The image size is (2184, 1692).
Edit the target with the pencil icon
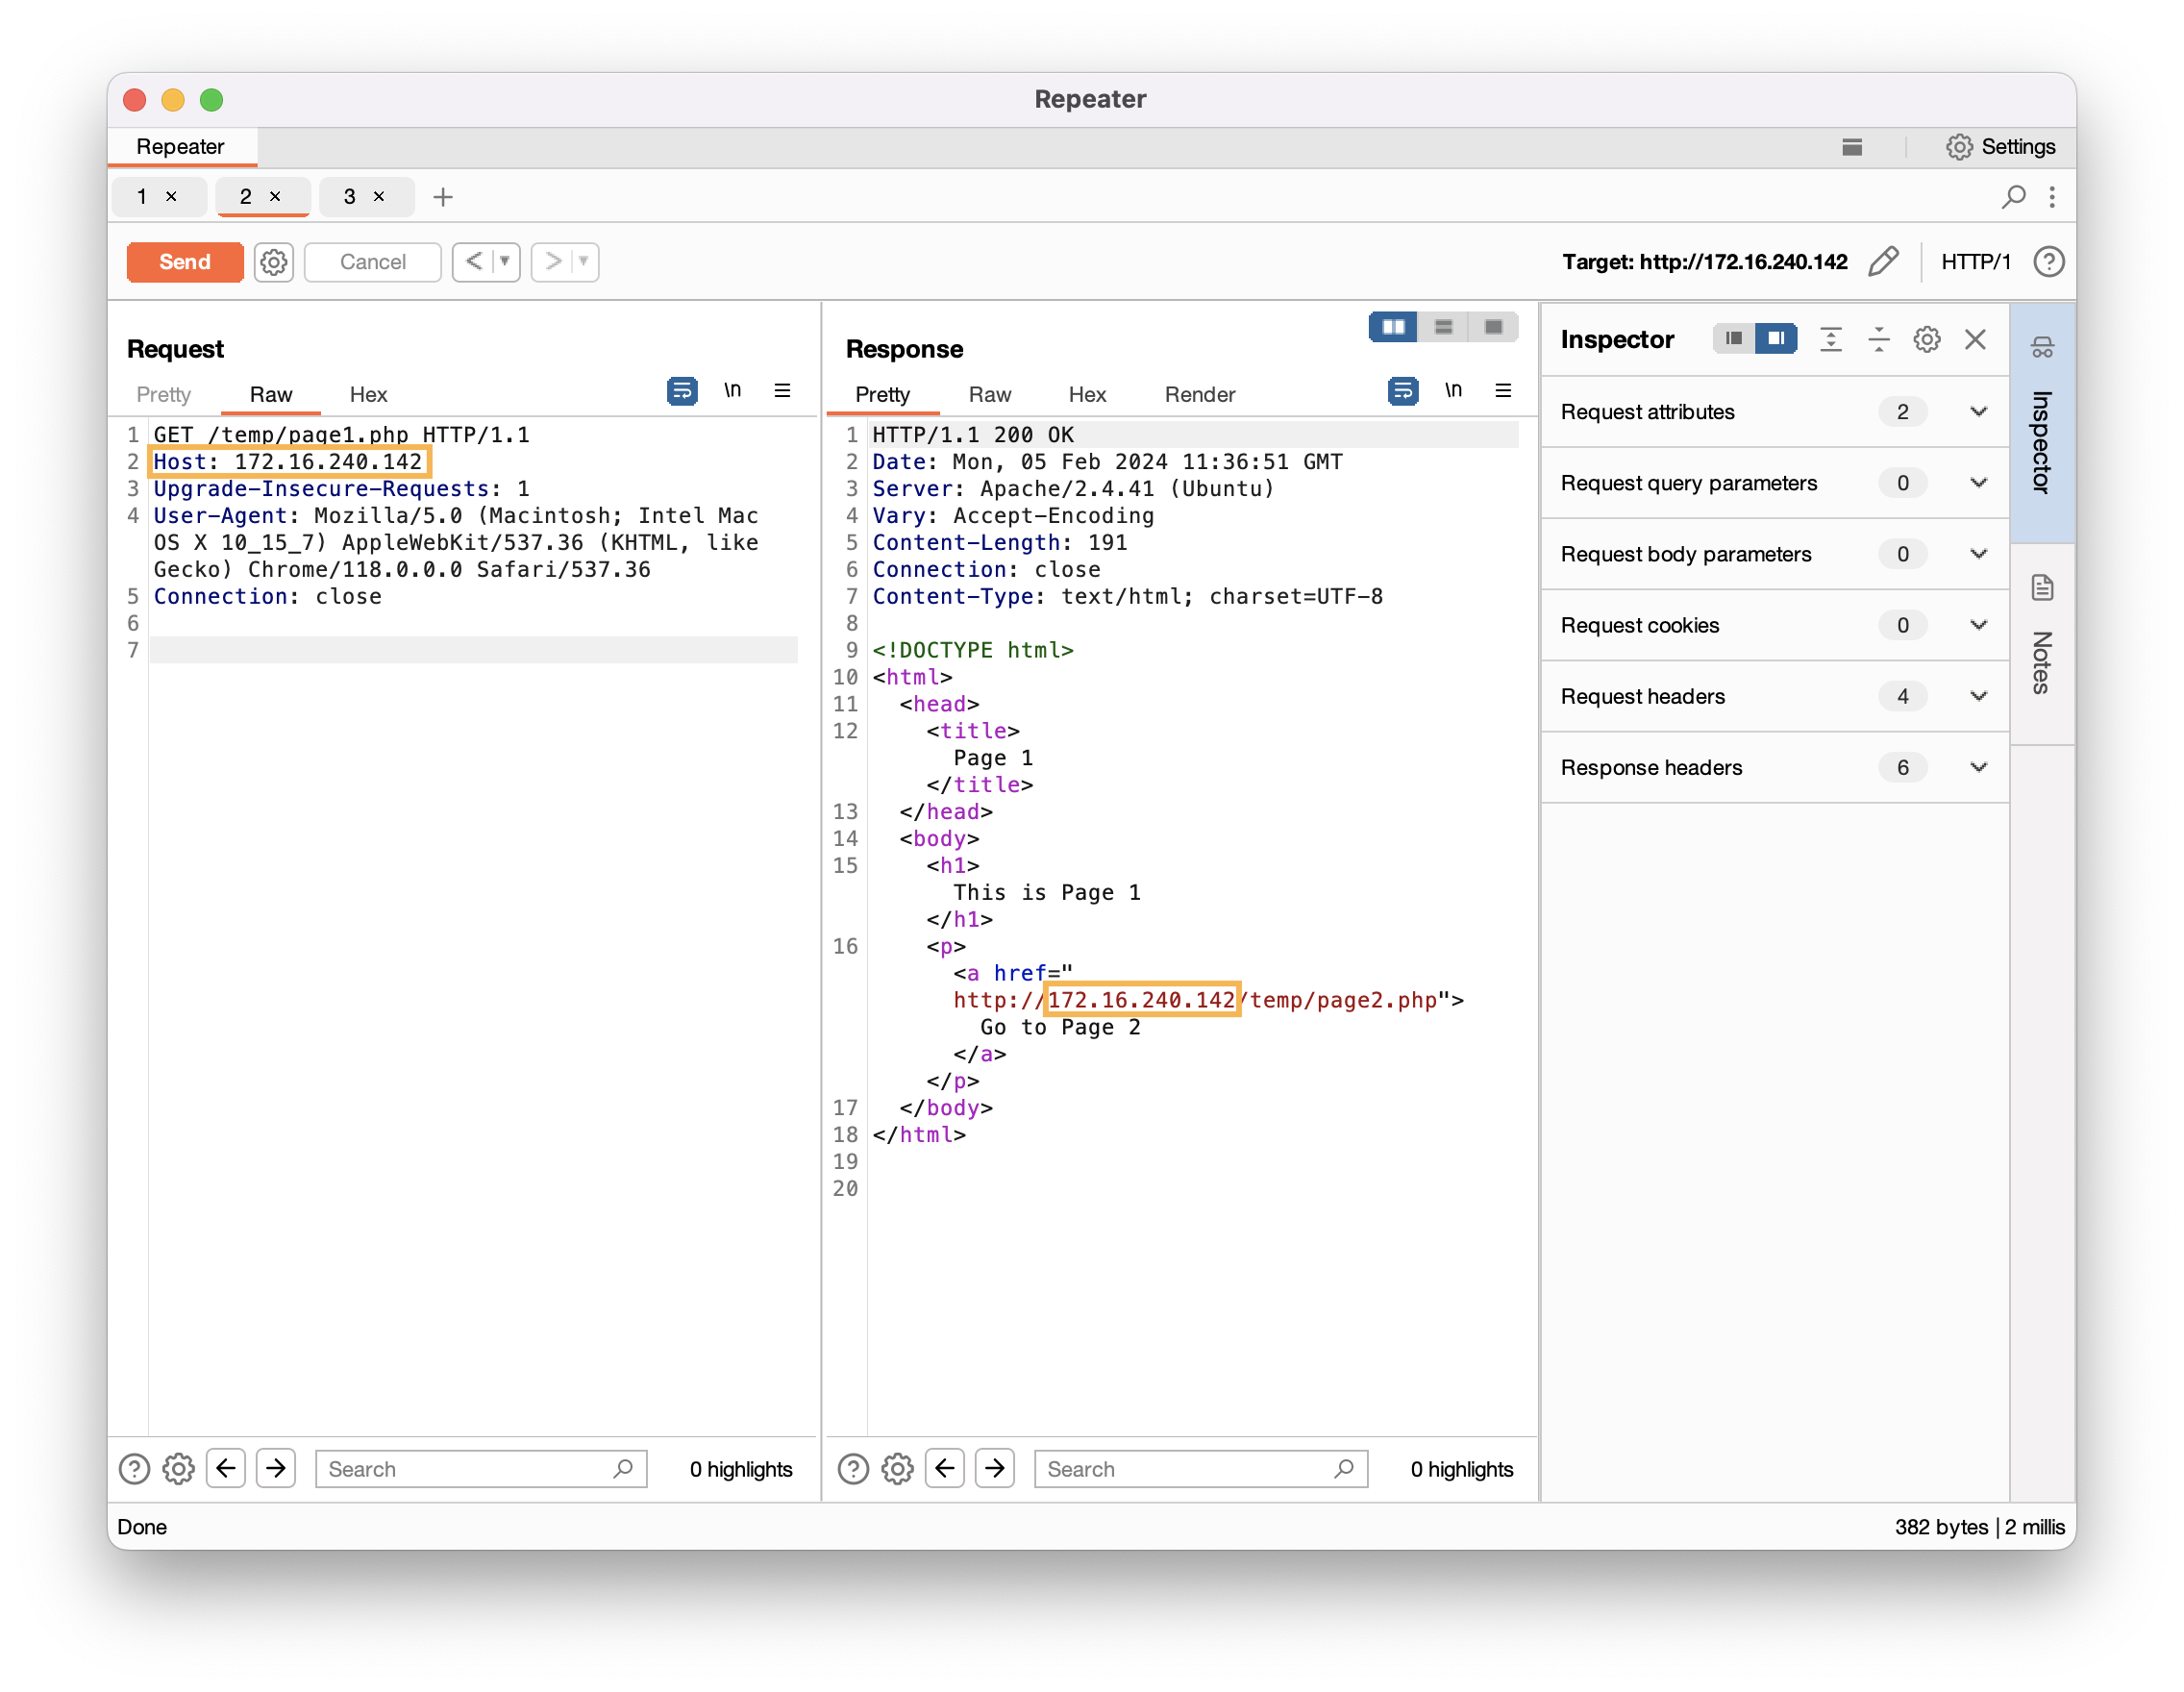pos(1883,262)
